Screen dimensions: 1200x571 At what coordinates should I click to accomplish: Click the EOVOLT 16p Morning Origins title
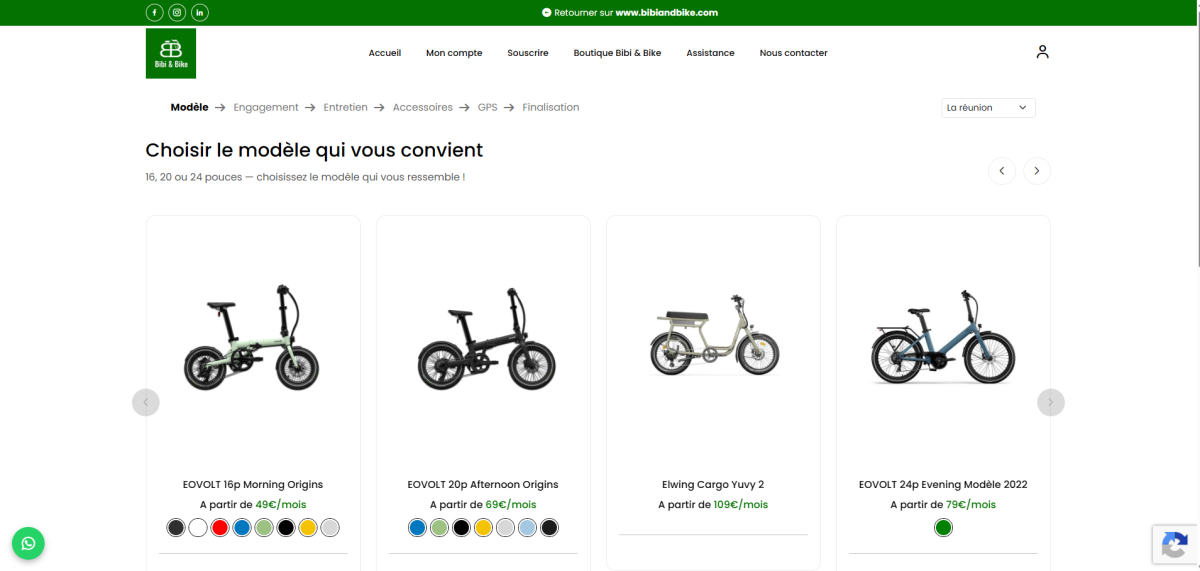coord(253,484)
